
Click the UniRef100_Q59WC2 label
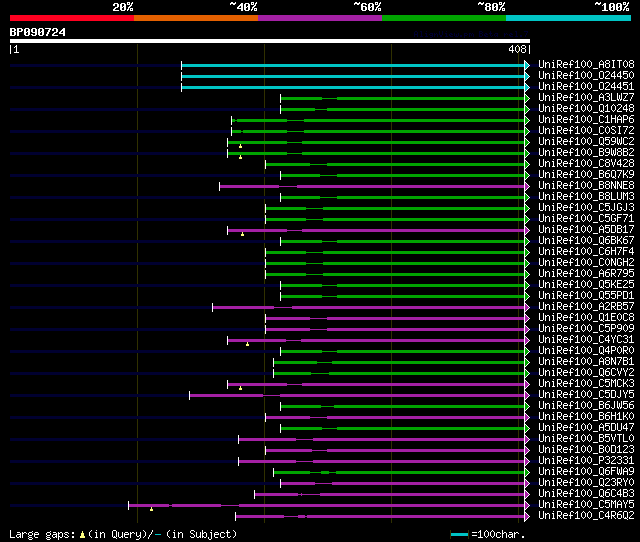586,141
